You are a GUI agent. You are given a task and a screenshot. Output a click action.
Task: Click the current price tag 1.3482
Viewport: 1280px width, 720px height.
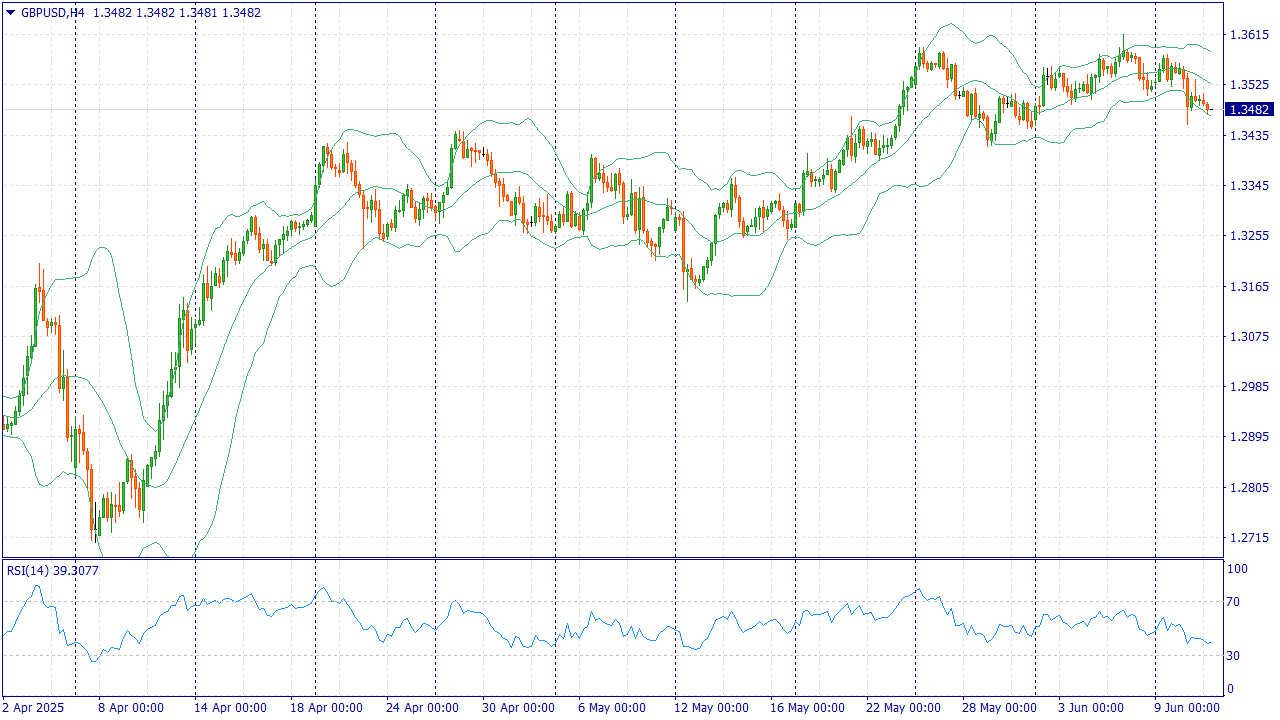tap(1250, 110)
